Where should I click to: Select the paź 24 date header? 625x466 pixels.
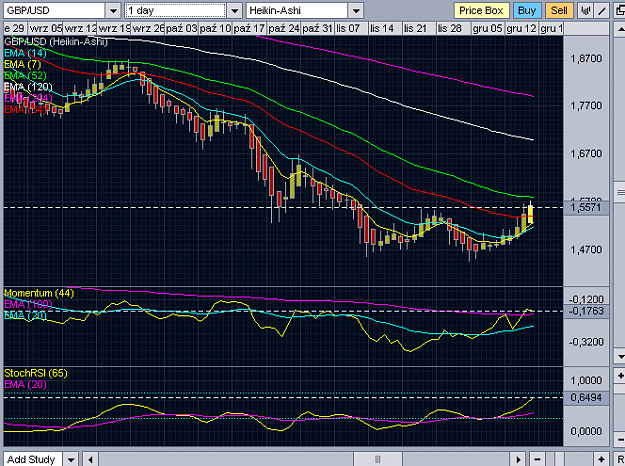pyautogui.click(x=283, y=29)
